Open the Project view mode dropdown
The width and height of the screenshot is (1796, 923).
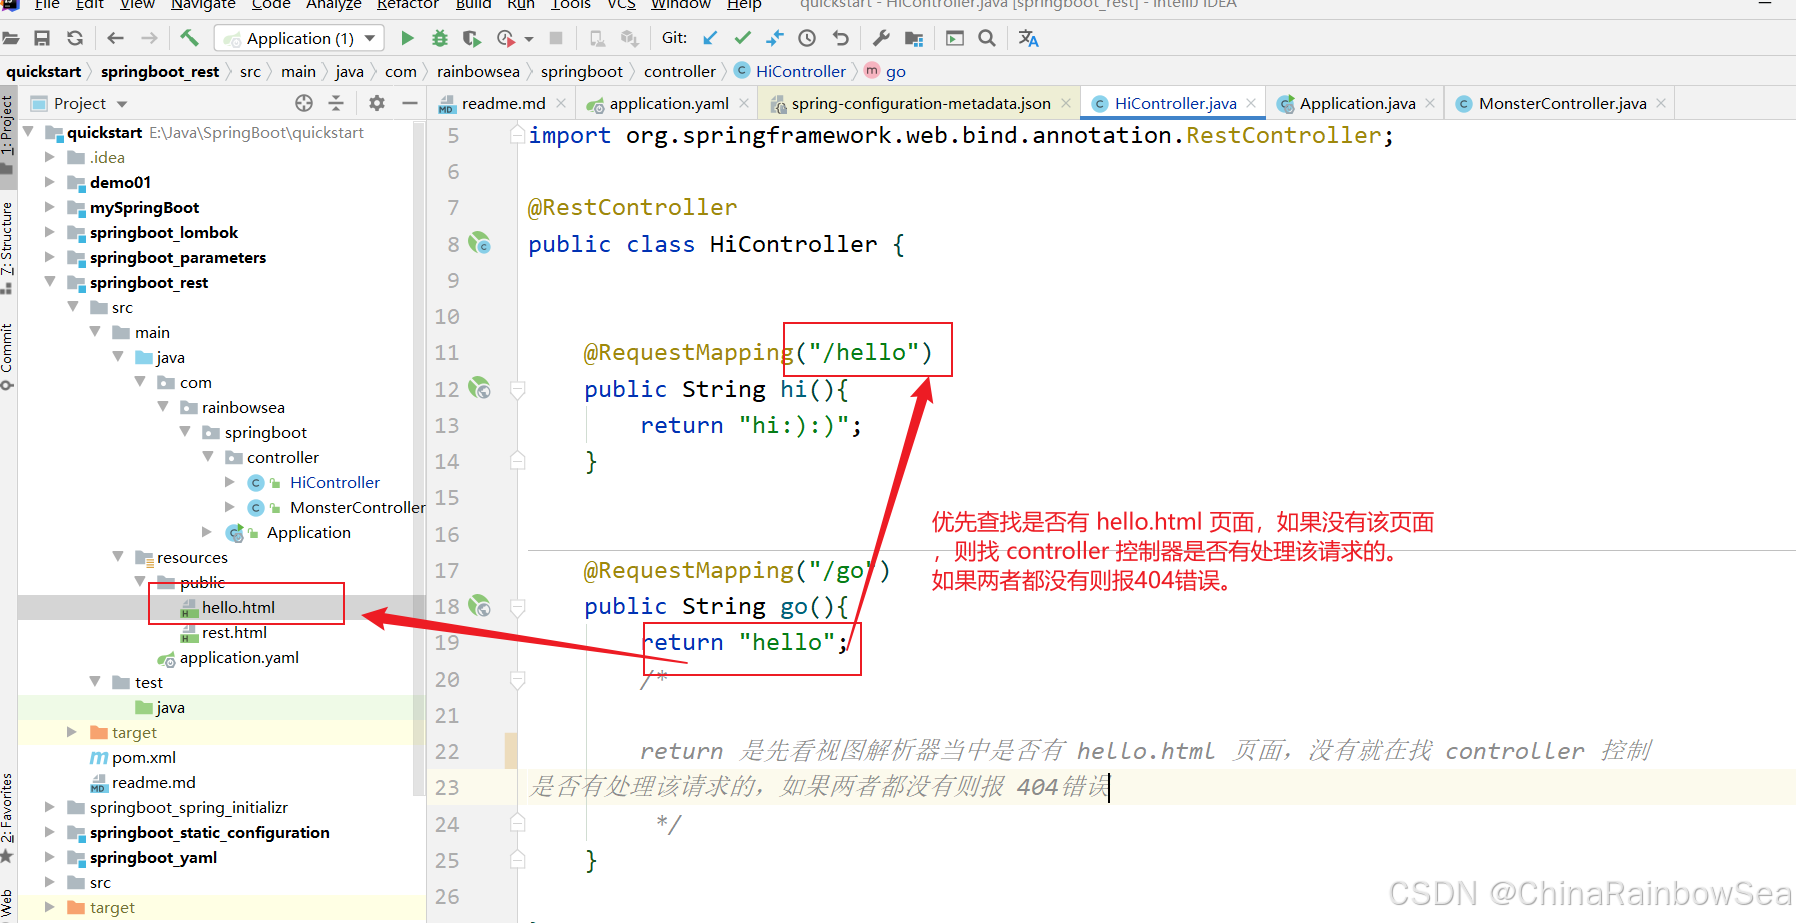coord(122,104)
